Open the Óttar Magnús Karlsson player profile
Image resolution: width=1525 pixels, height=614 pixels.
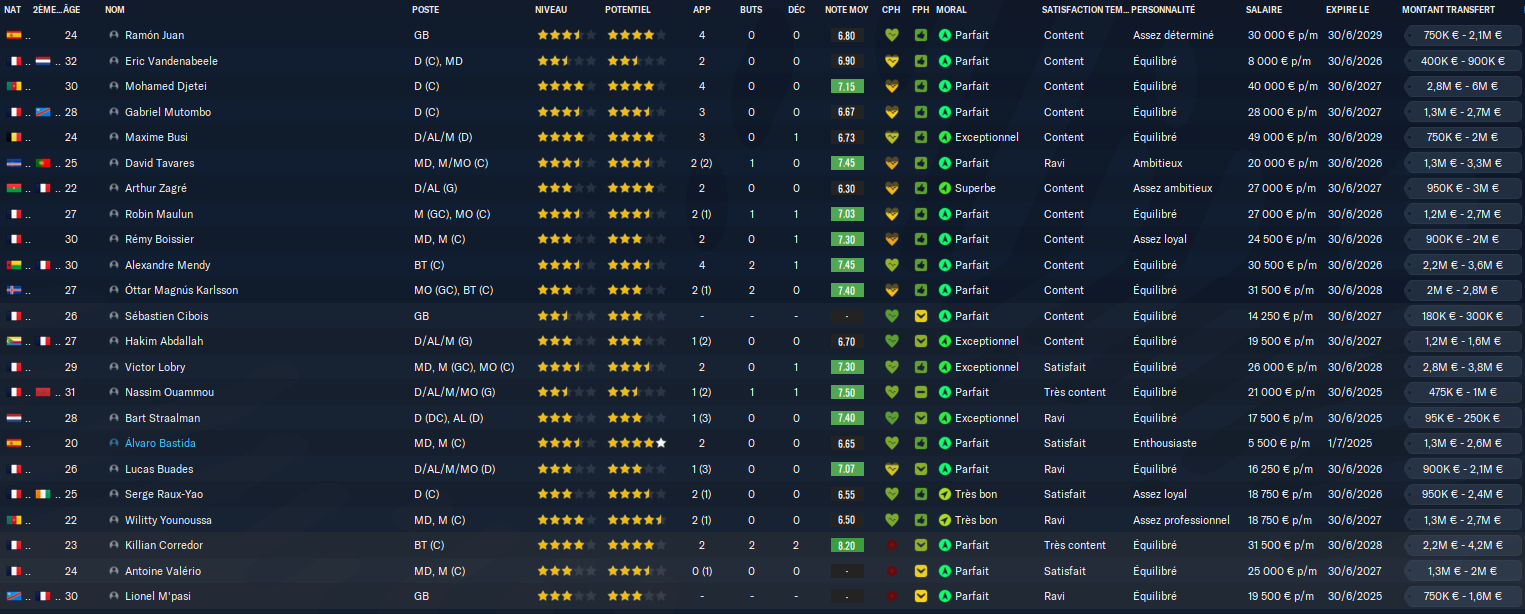[181, 290]
